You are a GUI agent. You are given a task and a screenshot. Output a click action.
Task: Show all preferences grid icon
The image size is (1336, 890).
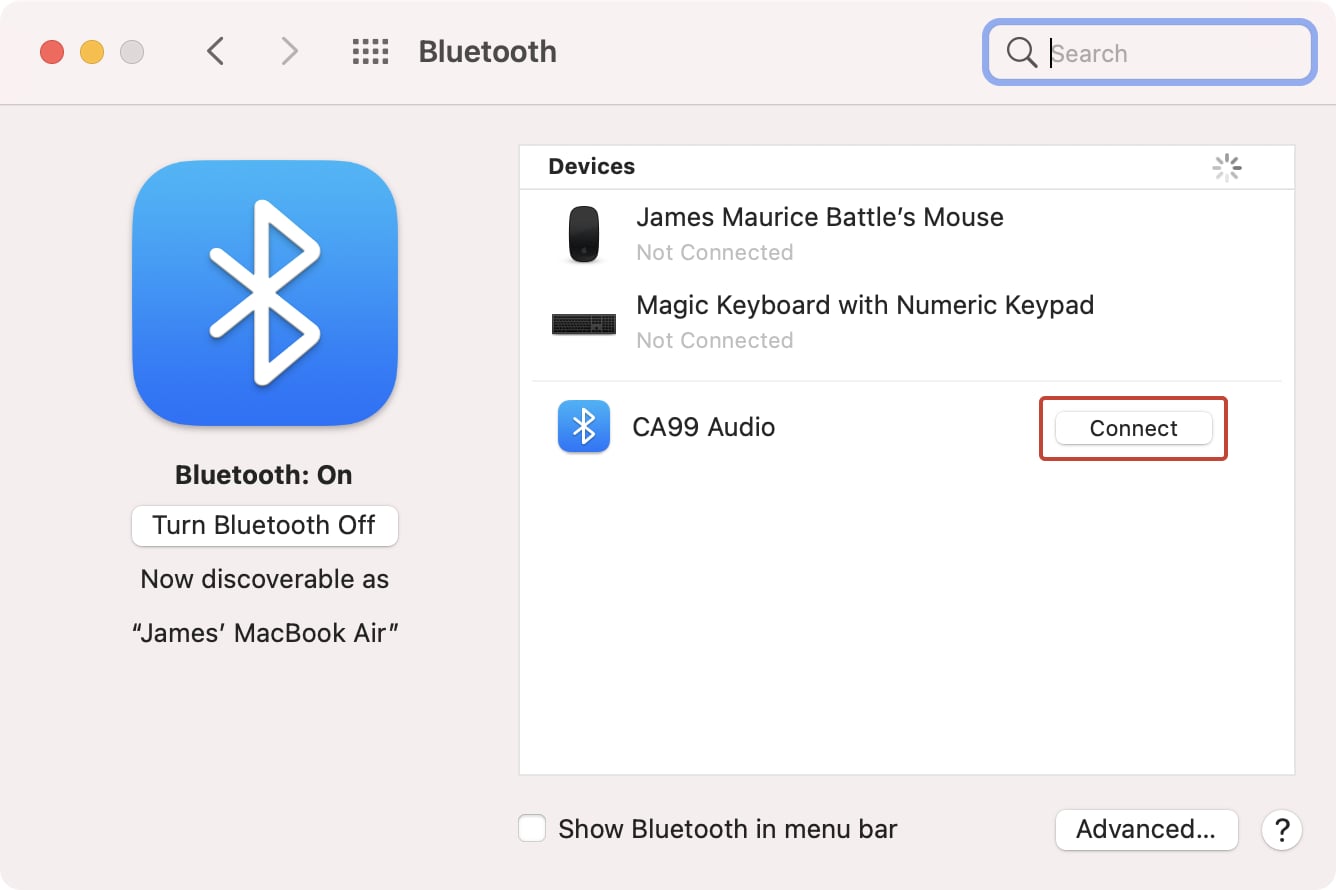click(x=370, y=52)
